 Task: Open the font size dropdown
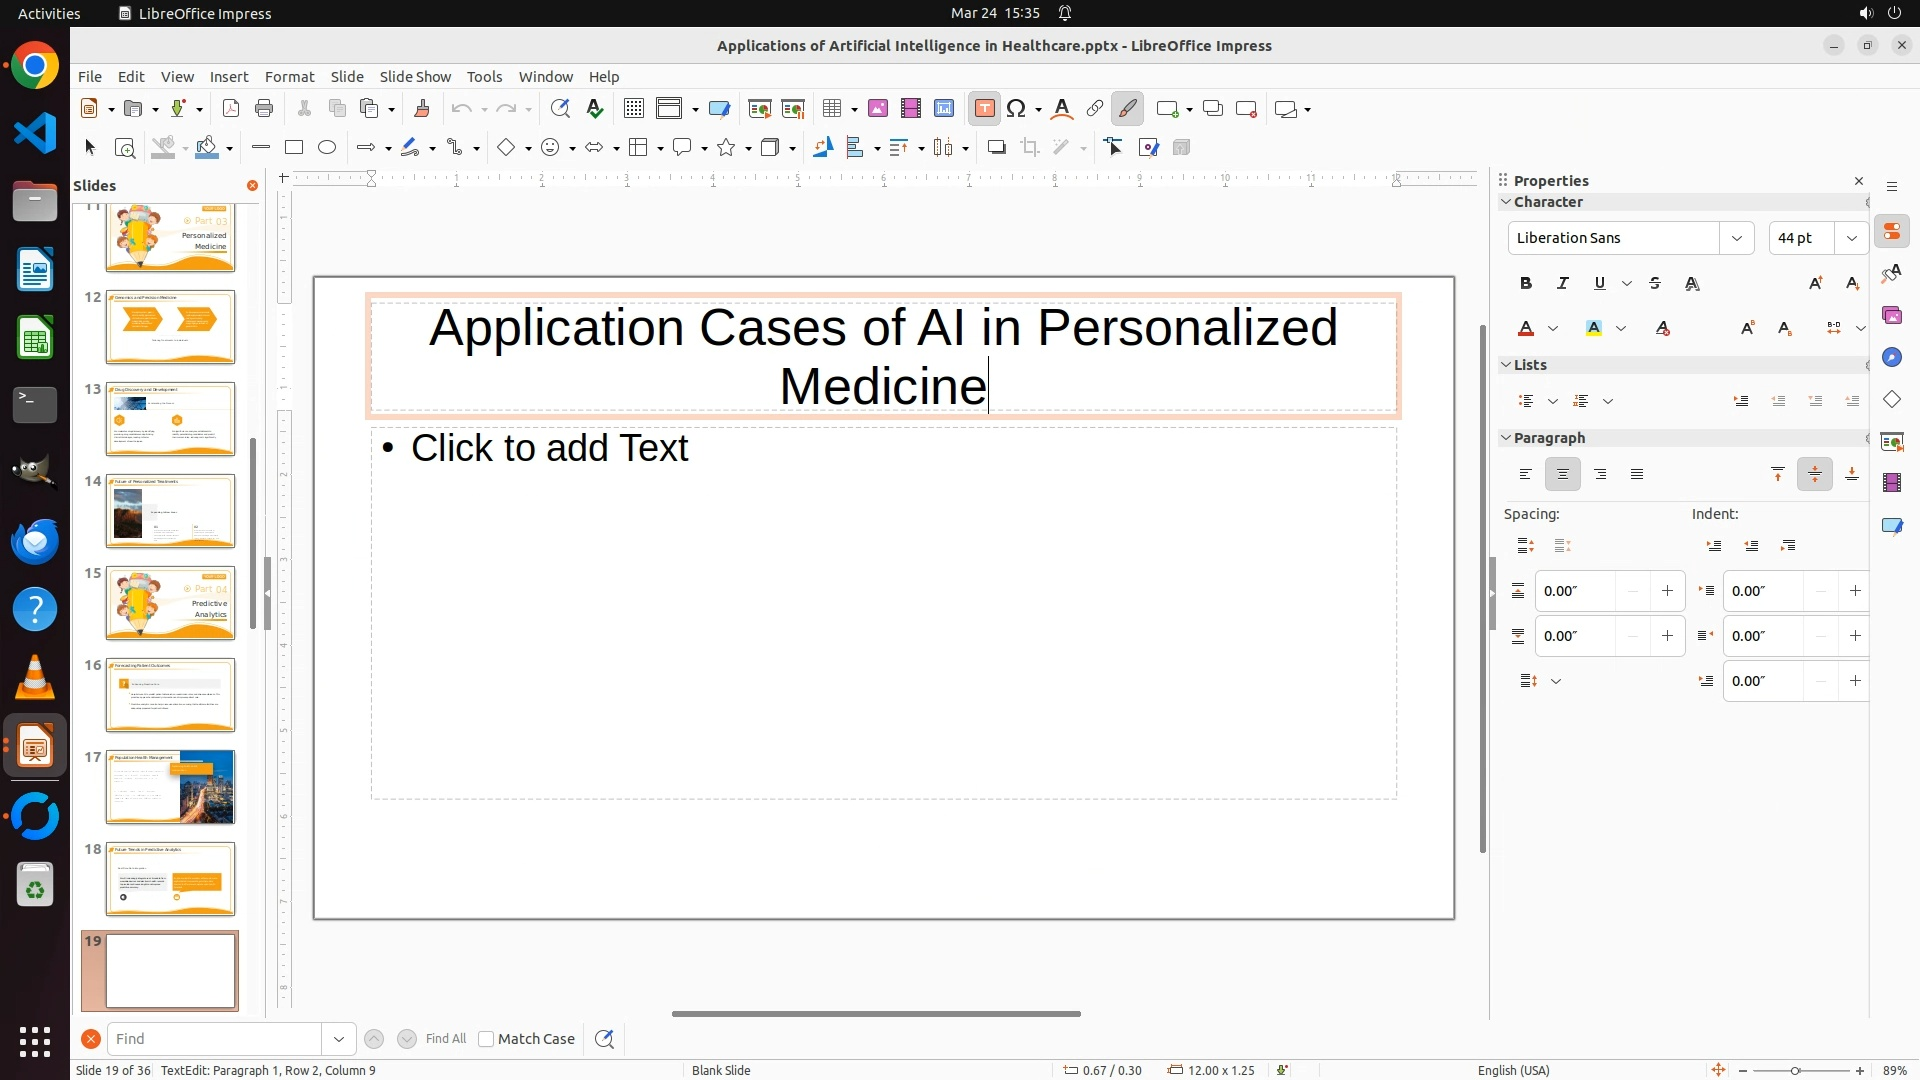tap(1852, 238)
